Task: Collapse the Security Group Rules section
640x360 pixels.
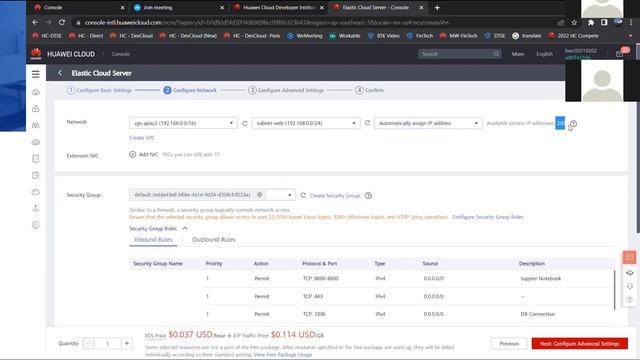Action: click(x=184, y=228)
